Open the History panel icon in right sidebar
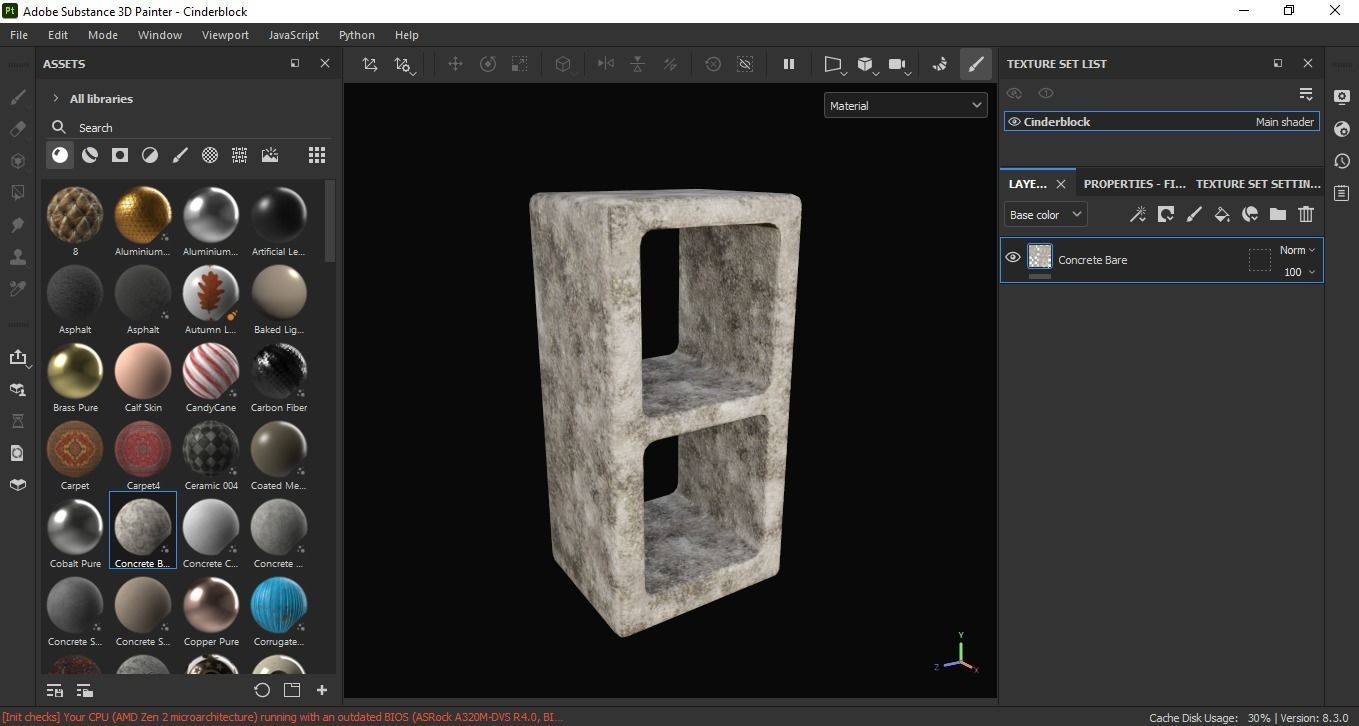The image size is (1359, 726). (1342, 161)
